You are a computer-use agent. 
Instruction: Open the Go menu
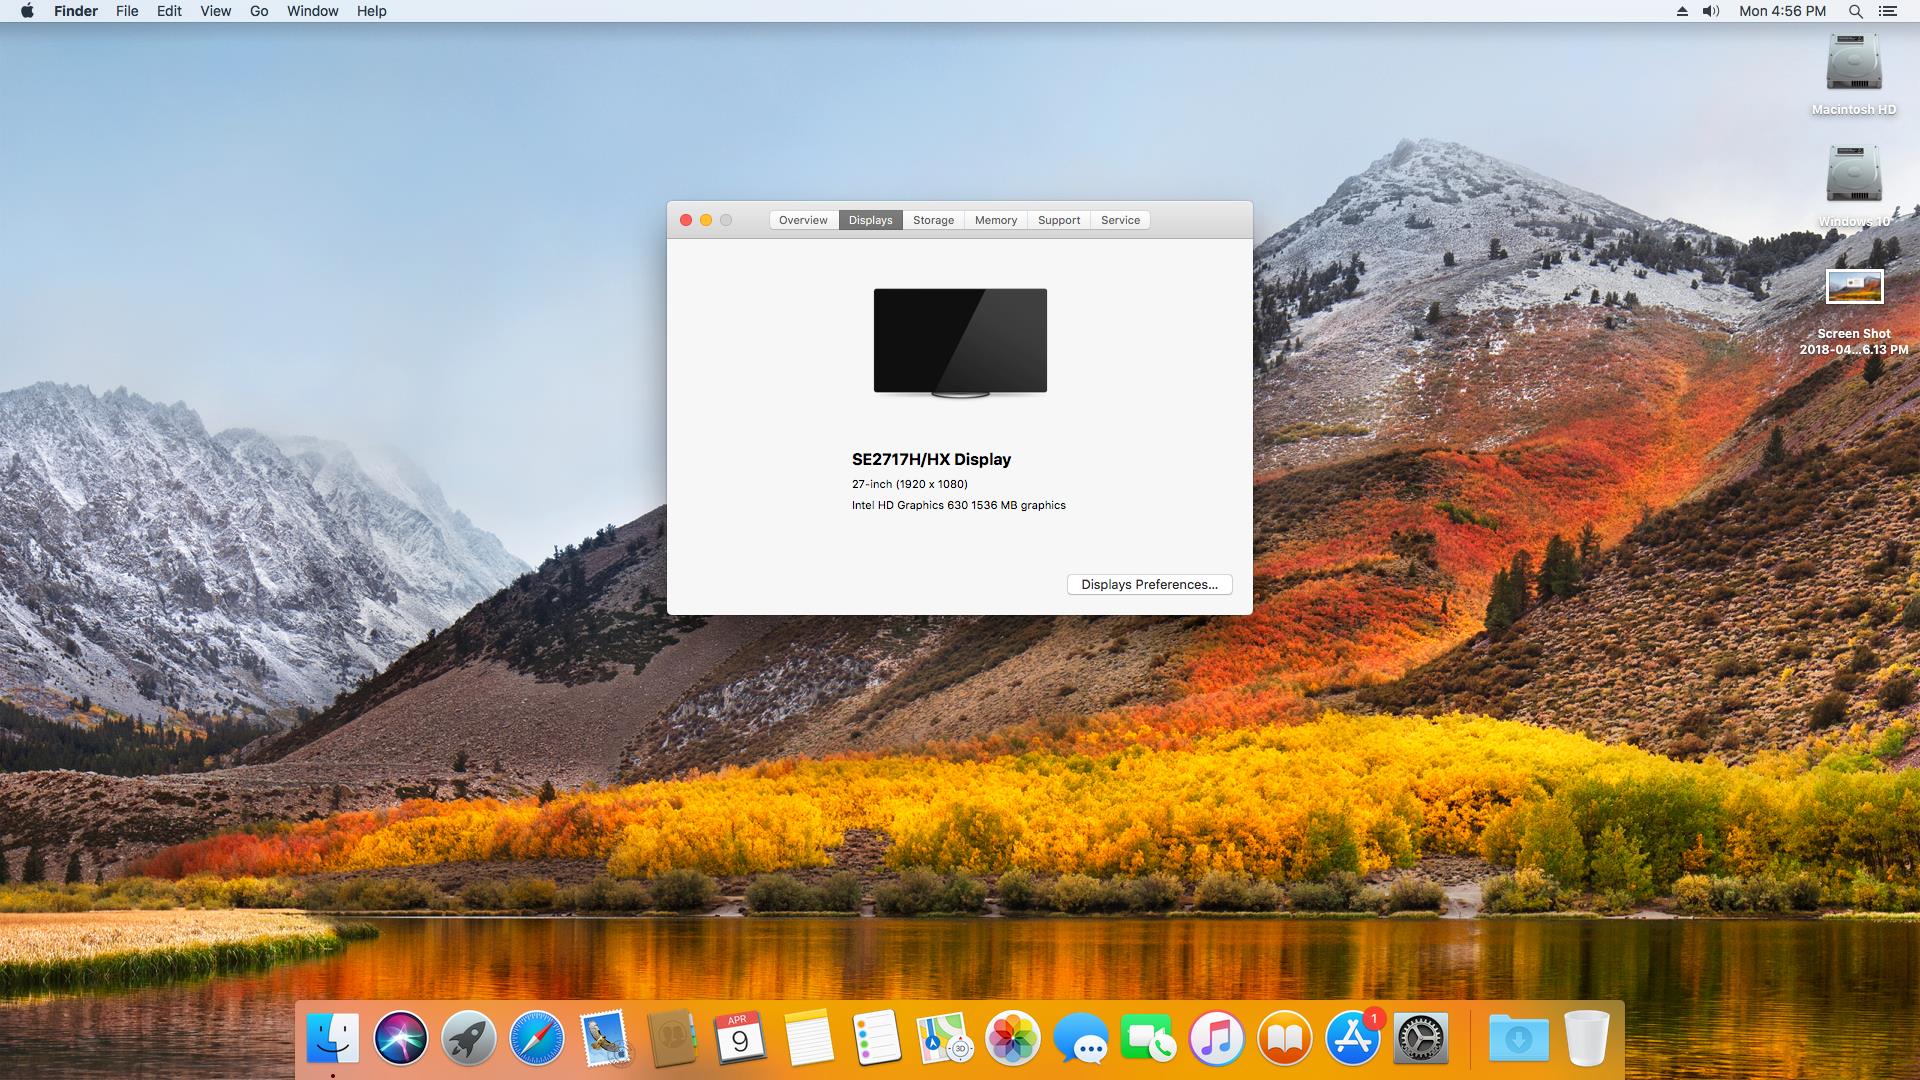click(259, 11)
